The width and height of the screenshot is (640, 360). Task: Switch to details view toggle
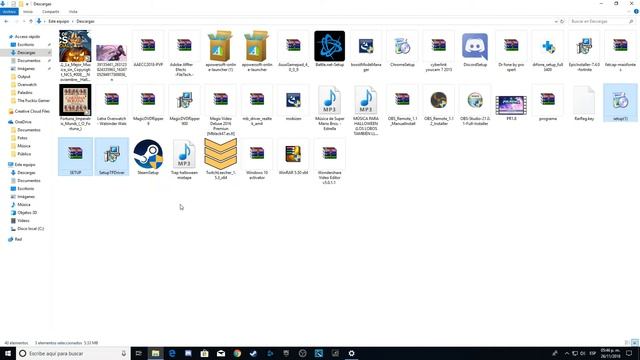(627, 342)
